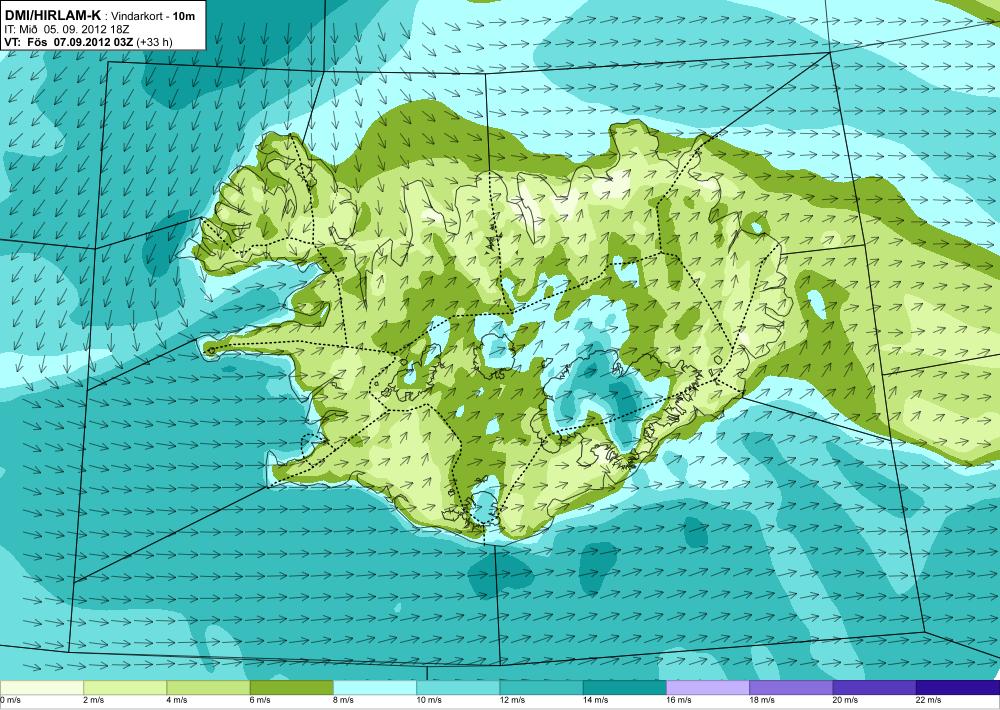
Task: Click the cyan 10–12 m/s legend swatch
Action: (x=458, y=687)
